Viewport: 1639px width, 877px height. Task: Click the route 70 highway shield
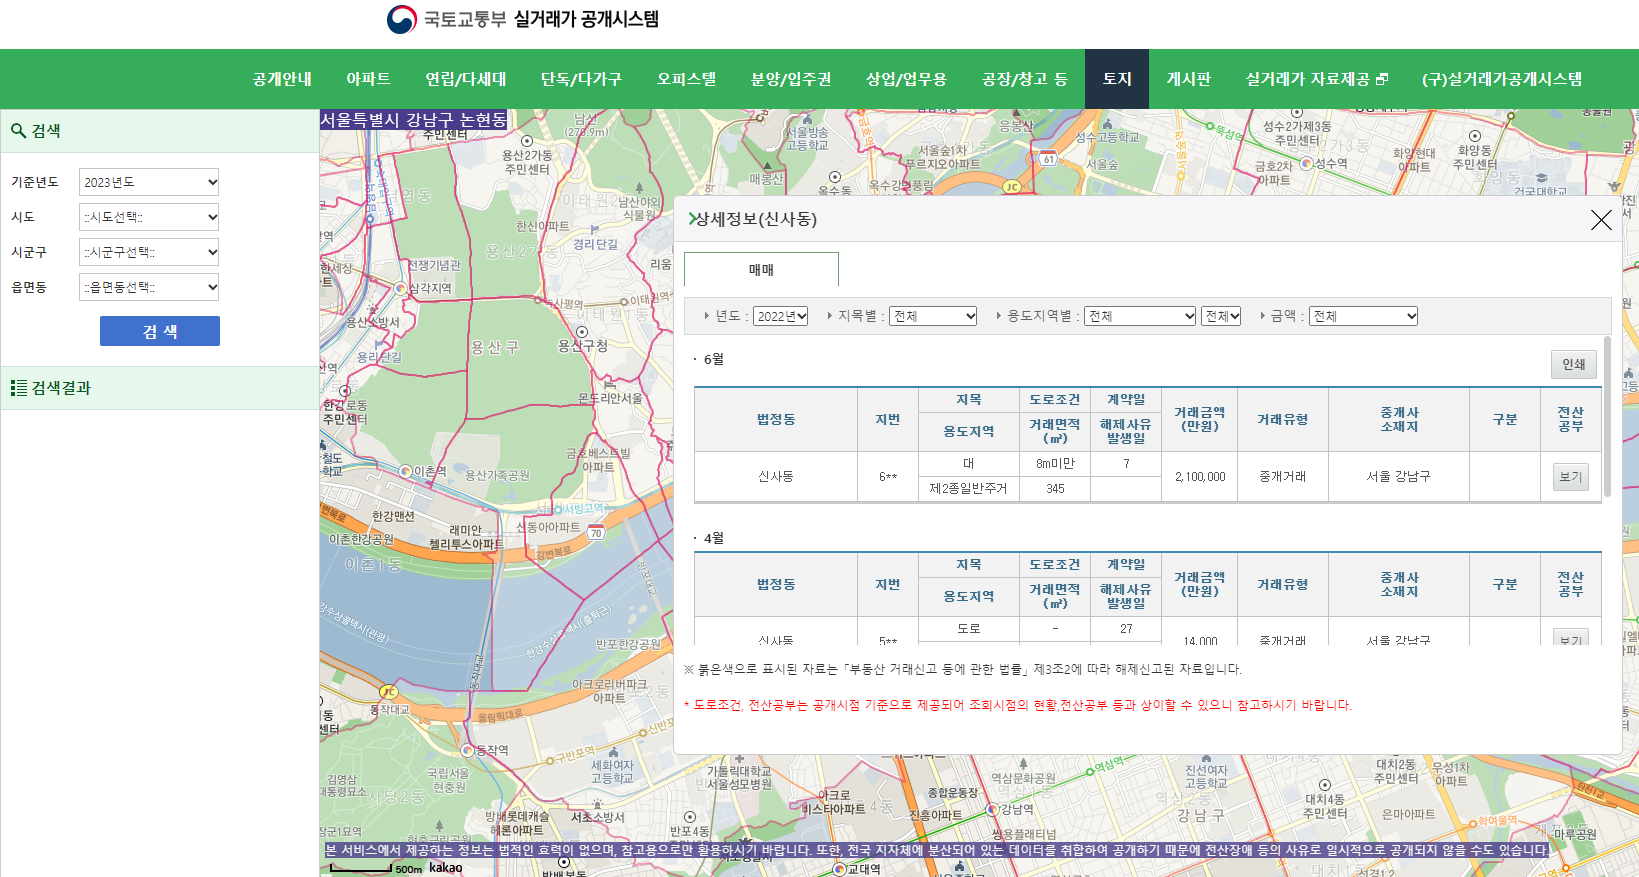coord(596,533)
